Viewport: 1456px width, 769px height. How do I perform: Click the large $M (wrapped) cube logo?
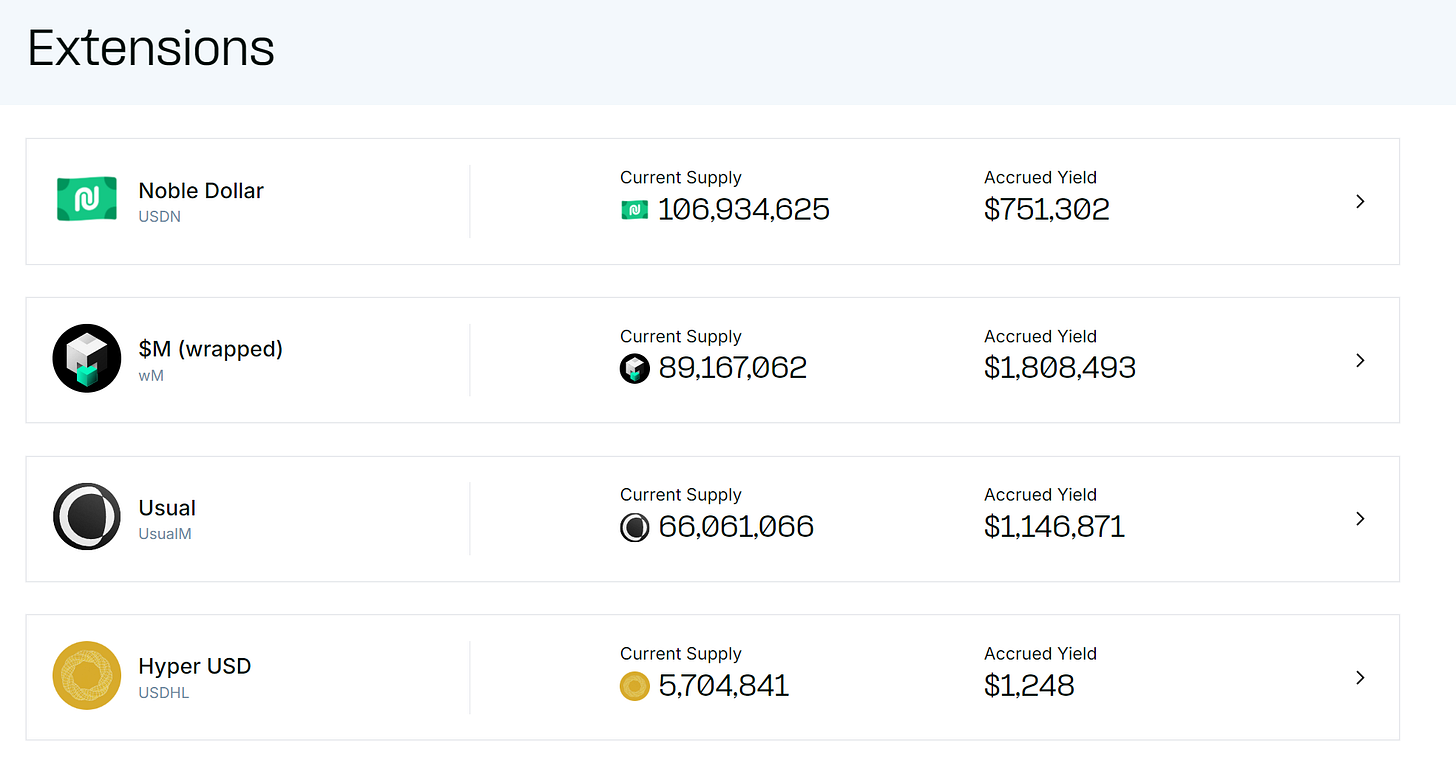pos(87,358)
